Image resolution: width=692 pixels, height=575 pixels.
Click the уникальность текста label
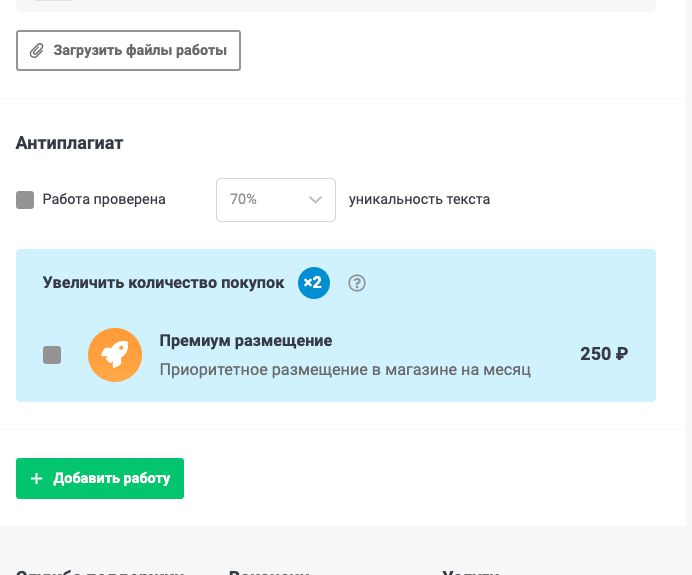click(x=419, y=199)
